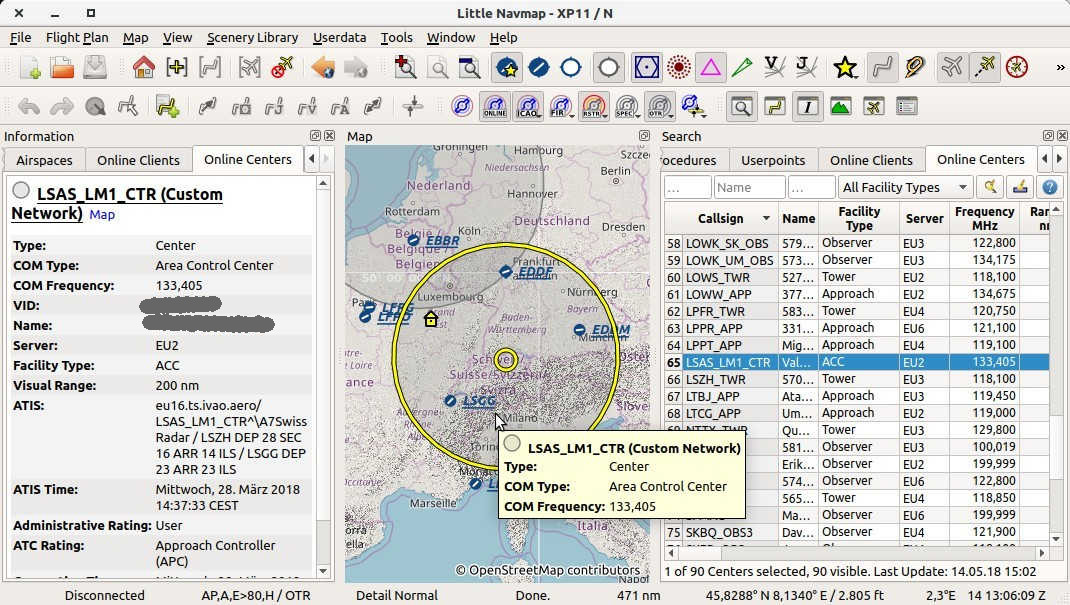Click the EDDF center icon on map
This screenshot has width=1070, height=605.
pyautogui.click(x=505, y=271)
